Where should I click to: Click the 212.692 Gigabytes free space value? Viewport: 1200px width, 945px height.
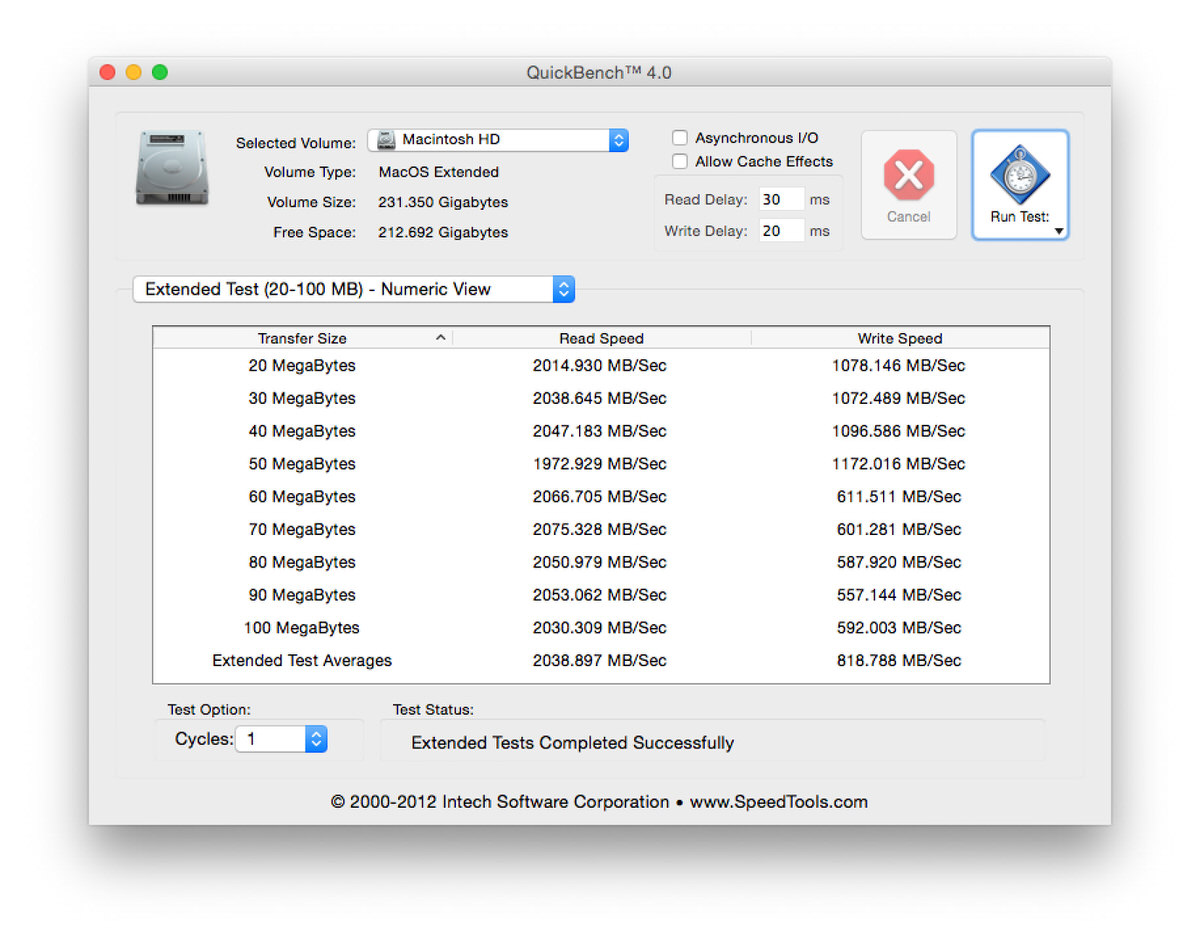[443, 232]
